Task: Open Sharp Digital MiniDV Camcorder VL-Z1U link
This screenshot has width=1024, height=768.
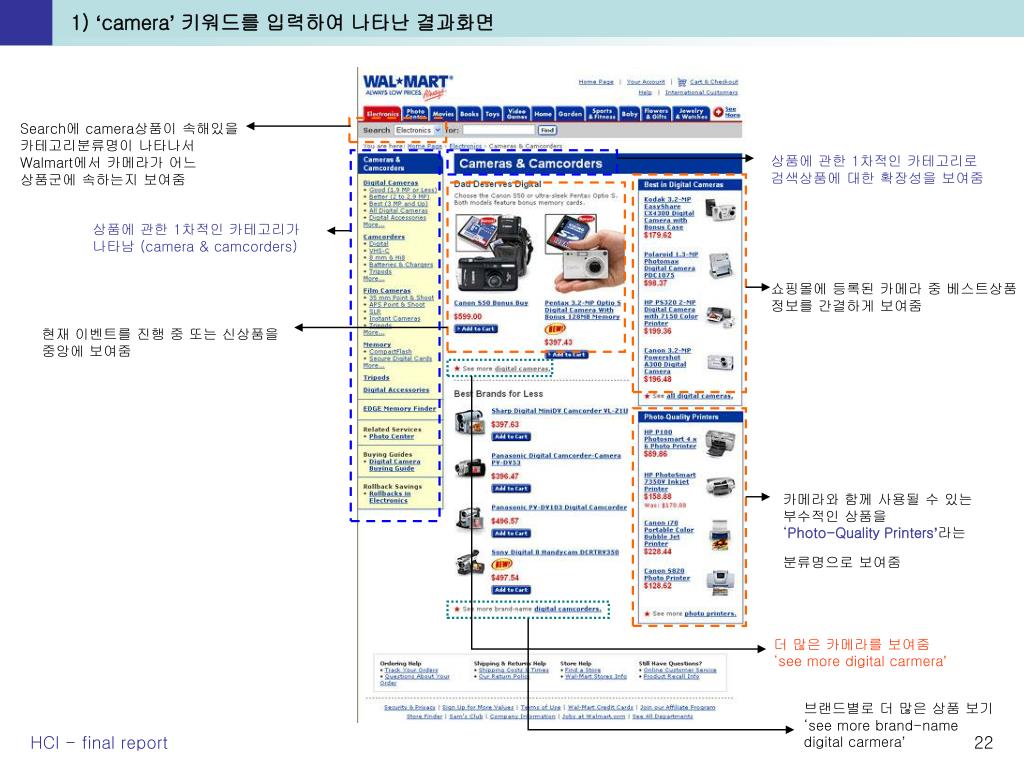Action: [560, 411]
